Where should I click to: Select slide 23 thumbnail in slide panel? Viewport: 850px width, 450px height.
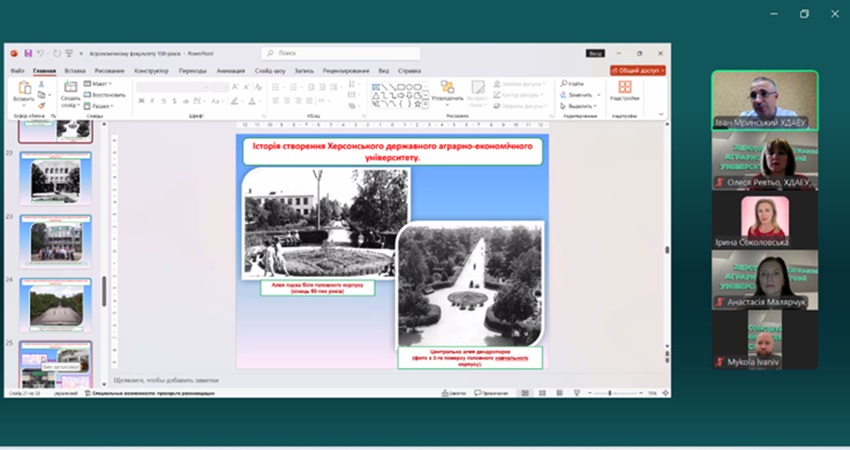click(56, 241)
